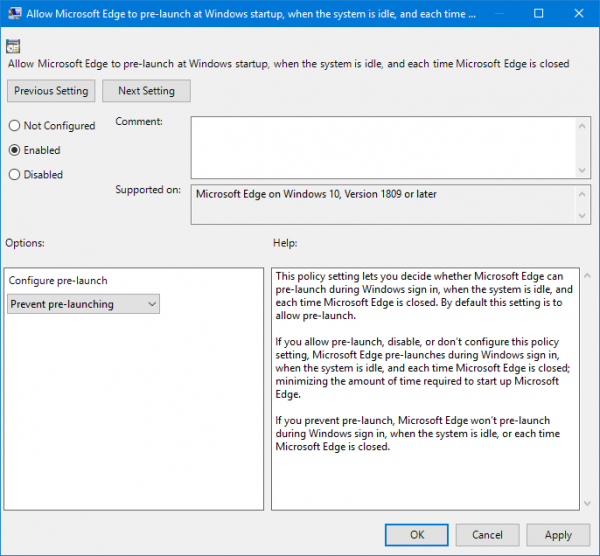The height and width of the screenshot is (556, 600).
Task: Jump to Next Setting
Action: (x=146, y=91)
